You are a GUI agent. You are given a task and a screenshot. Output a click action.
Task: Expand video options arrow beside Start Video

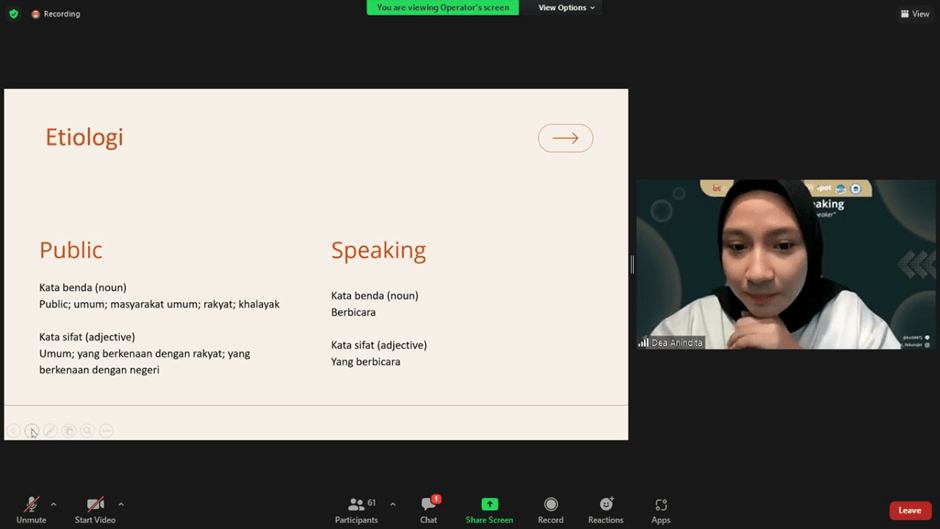[x=121, y=504]
